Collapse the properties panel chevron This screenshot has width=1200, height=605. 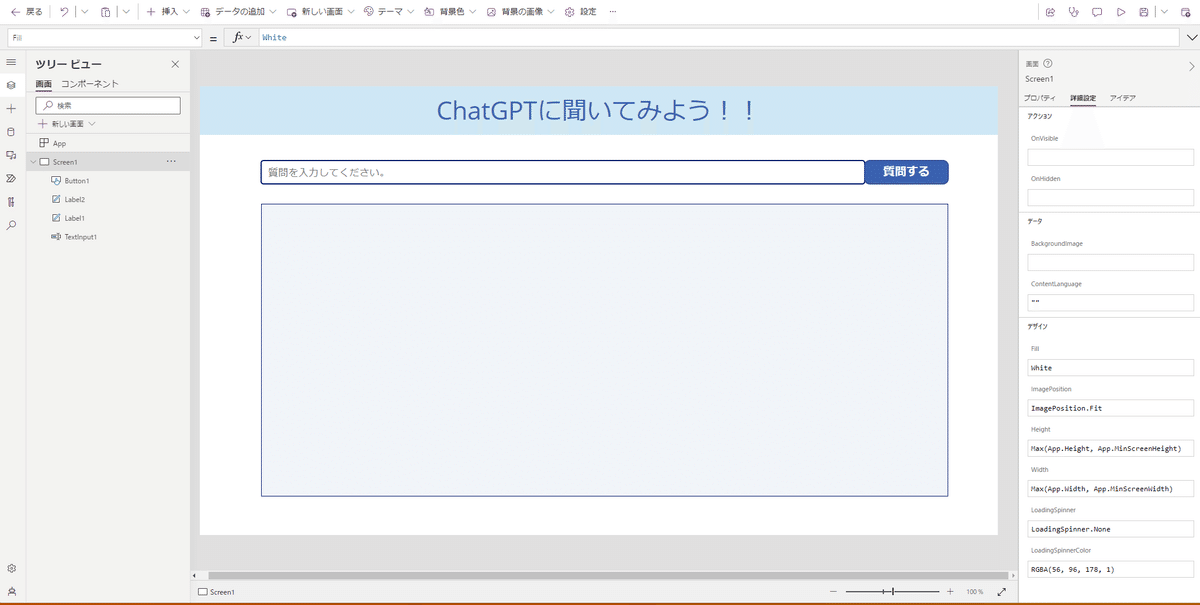point(1190,67)
